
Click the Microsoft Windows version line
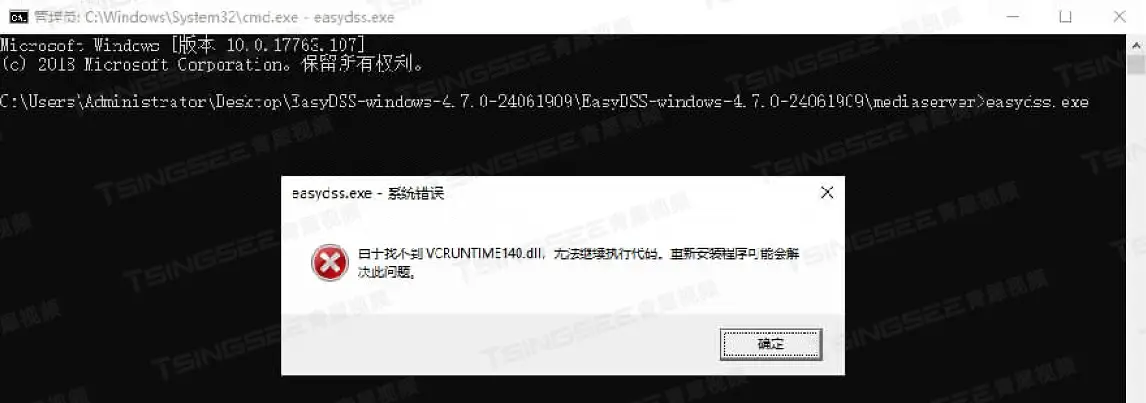pos(182,45)
